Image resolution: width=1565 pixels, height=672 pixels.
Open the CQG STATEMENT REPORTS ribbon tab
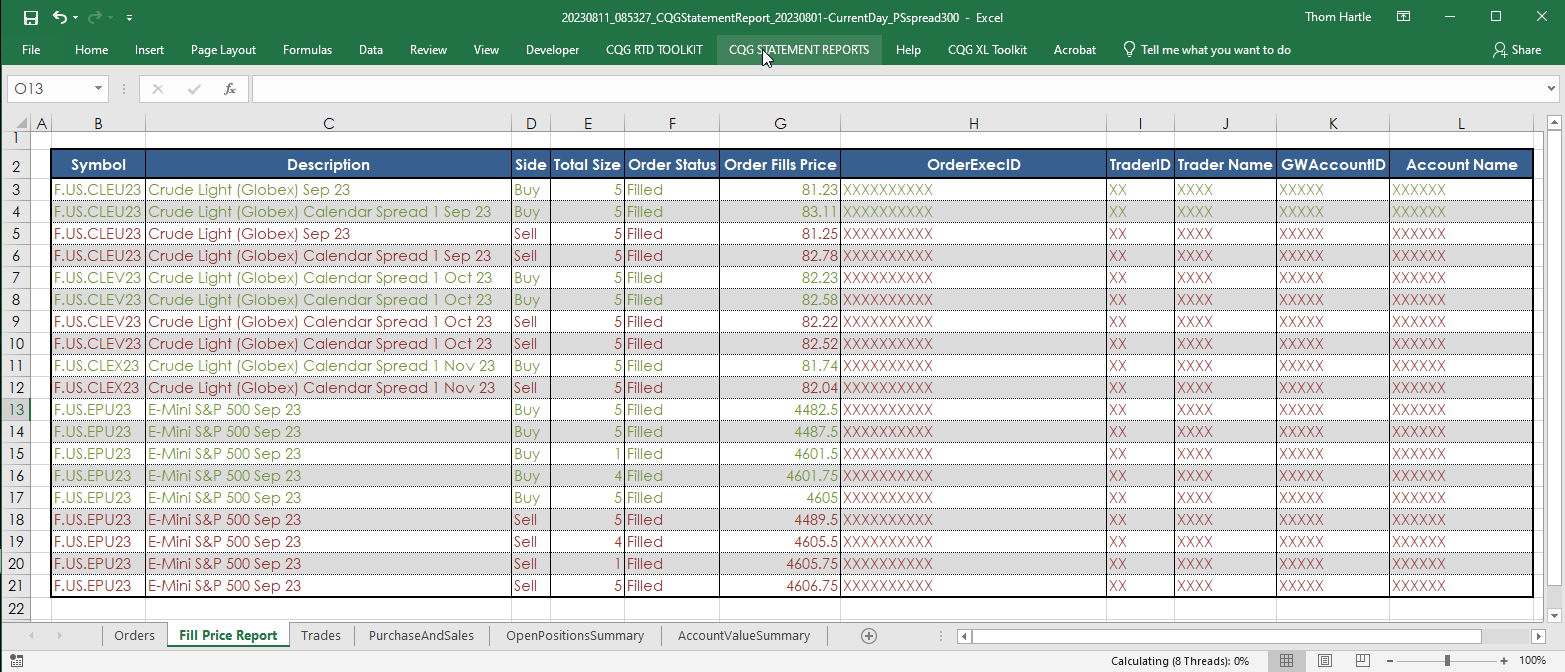(798, 50)
